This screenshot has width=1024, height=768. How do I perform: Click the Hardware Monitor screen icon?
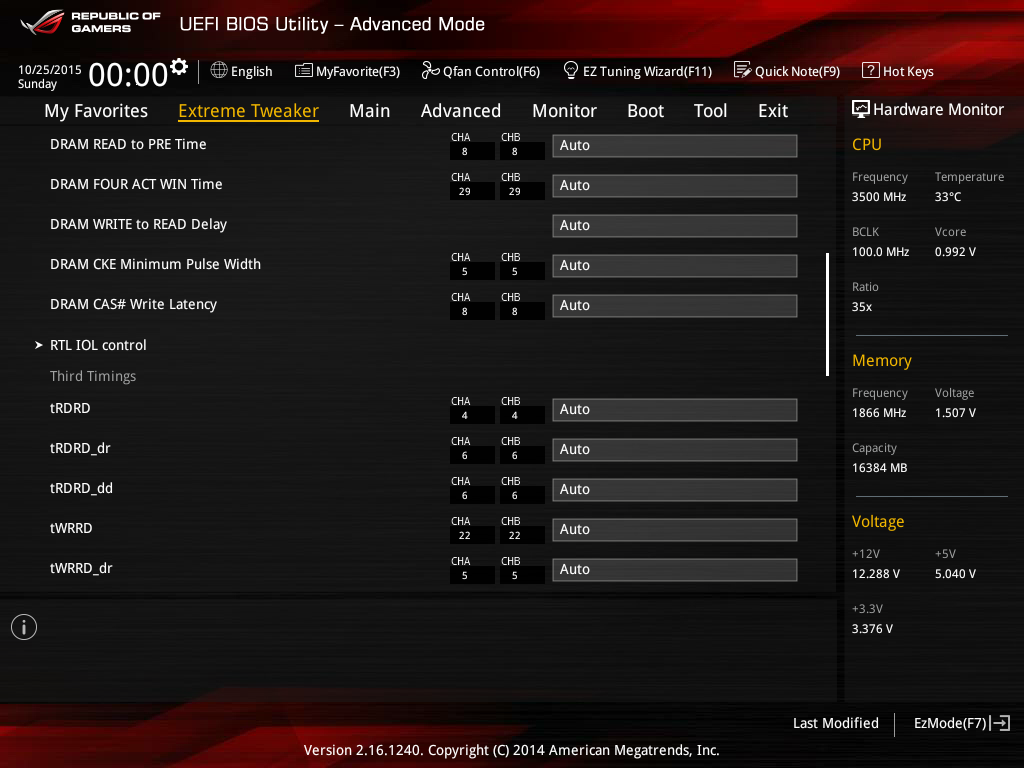(861, 109)
